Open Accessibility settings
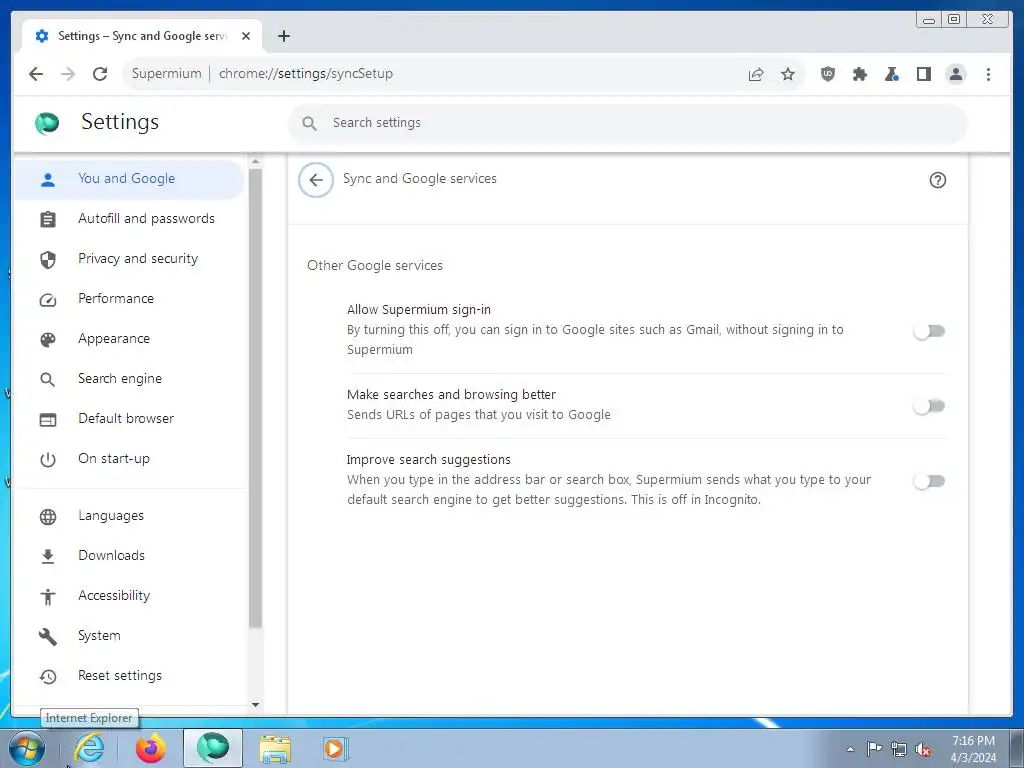 [x=129, y=596]
